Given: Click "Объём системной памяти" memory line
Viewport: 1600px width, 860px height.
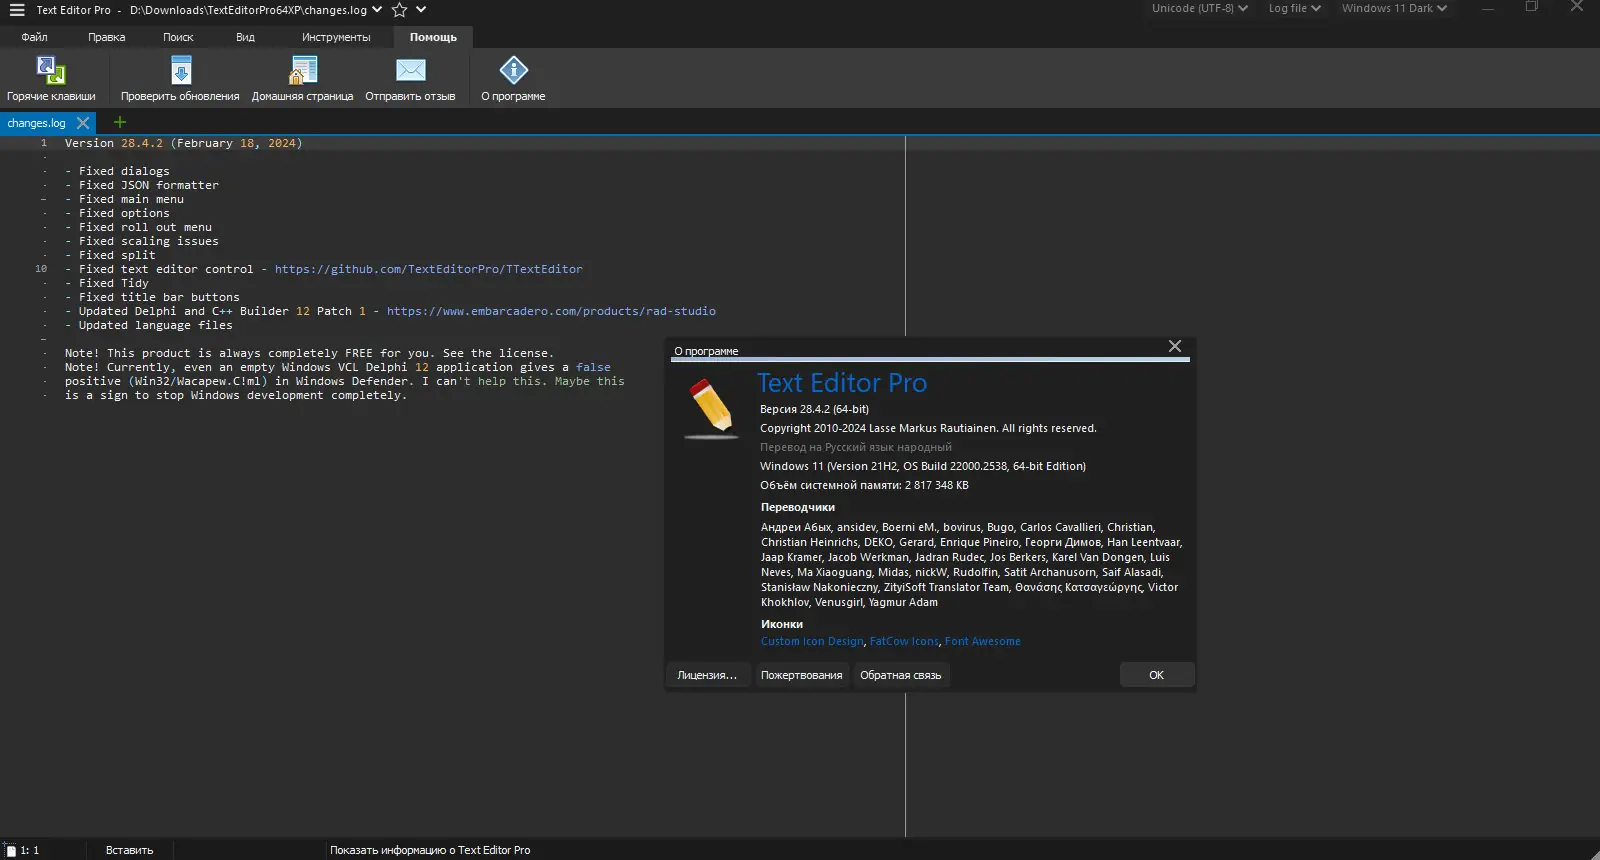Looking at the screenshot, I should (864, 485).
